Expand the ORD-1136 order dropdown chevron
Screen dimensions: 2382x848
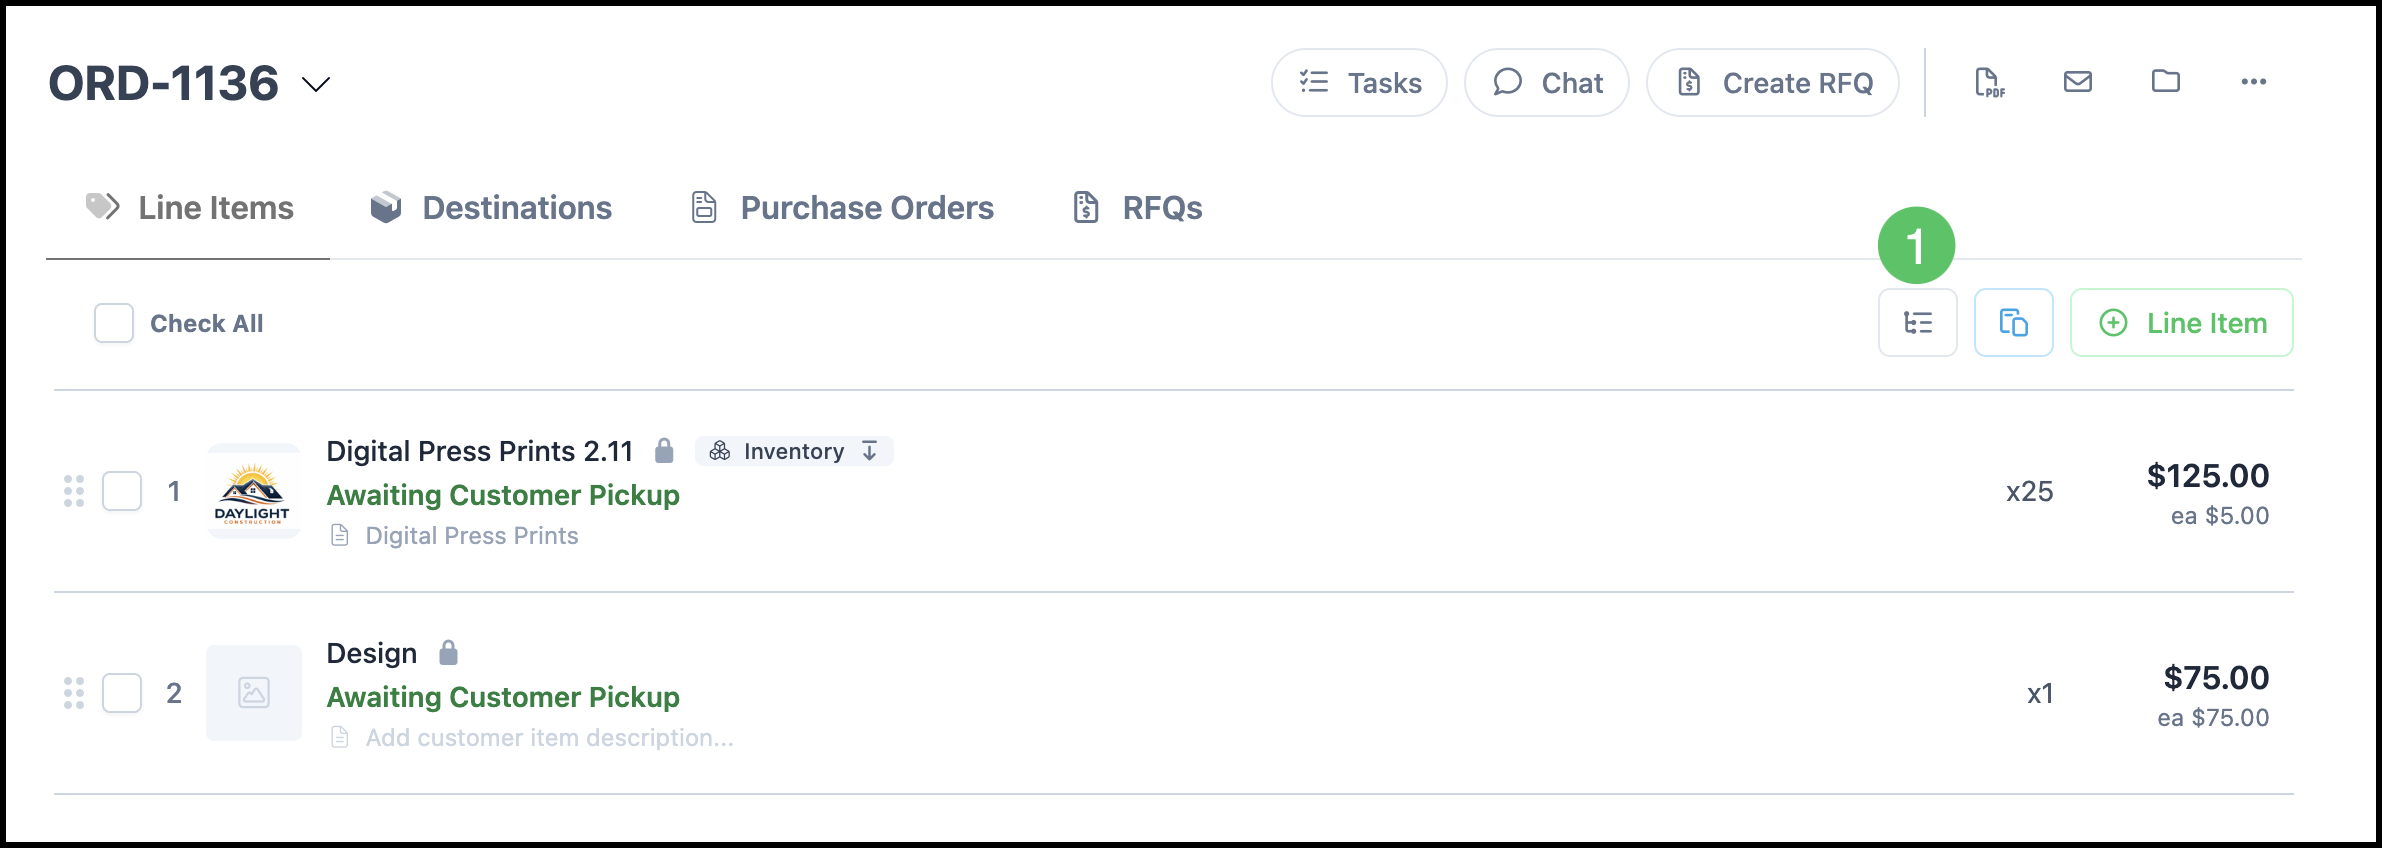pos(316,85)
